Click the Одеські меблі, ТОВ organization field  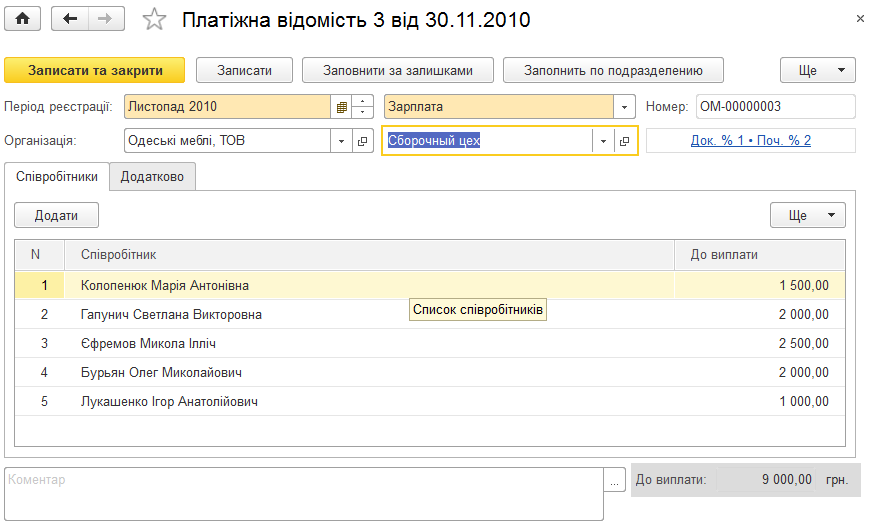click(227, 141)
